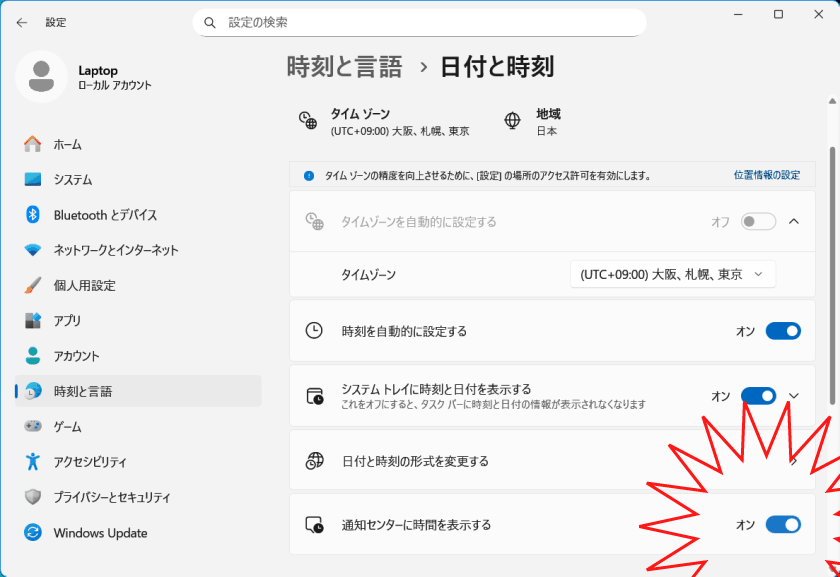Turn off 時刻を自動的に設定する switch

point(783,331)
